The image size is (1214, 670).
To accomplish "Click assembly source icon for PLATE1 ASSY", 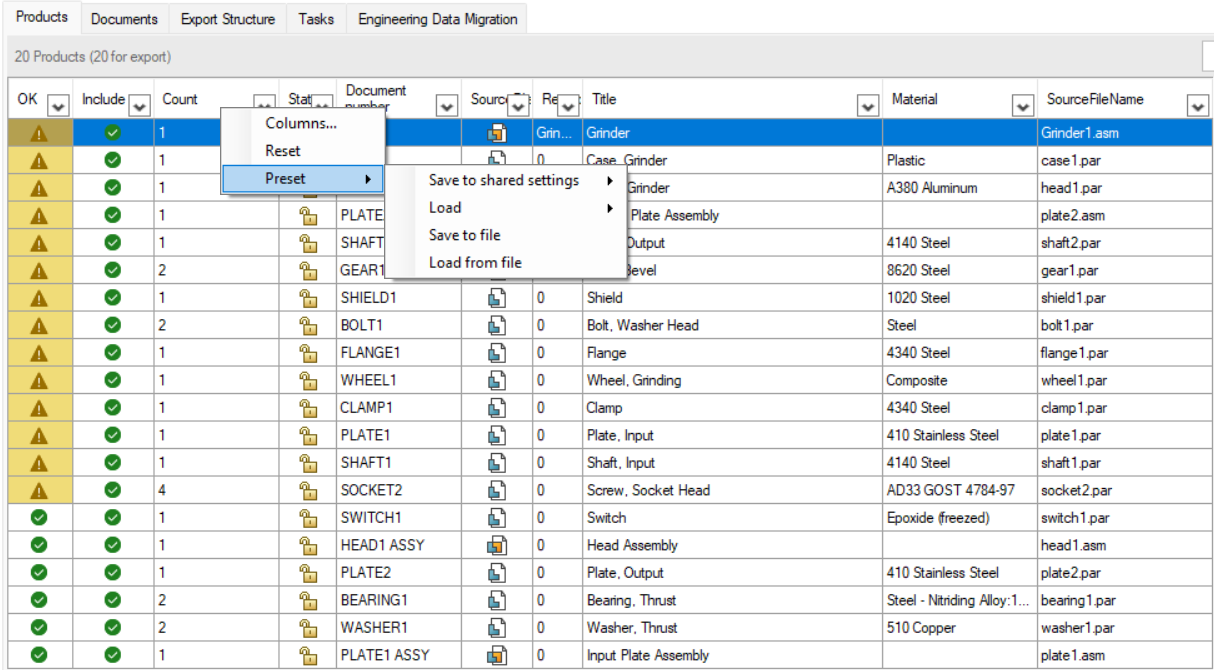I will click(497, 655).
